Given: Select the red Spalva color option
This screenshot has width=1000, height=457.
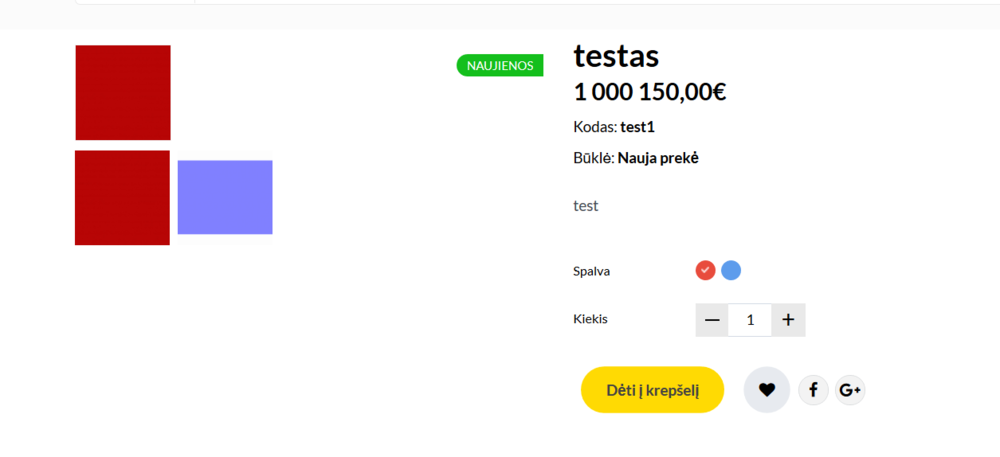Looking at the screenshot, I should click(x=705, y=270).
